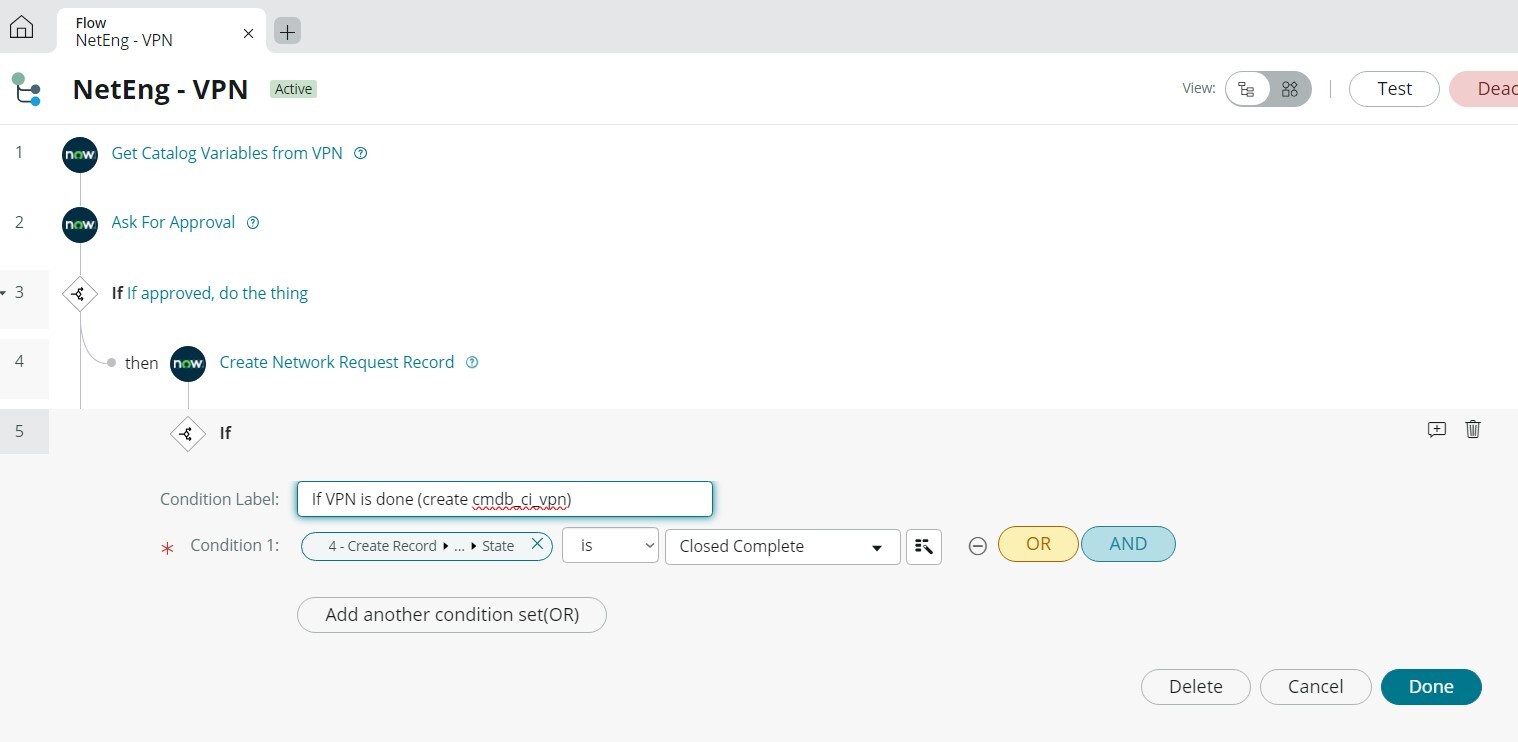The height and width of the screenshot is (742, 1518).
Task: Add an AND condition
Action: (1128, 544)
